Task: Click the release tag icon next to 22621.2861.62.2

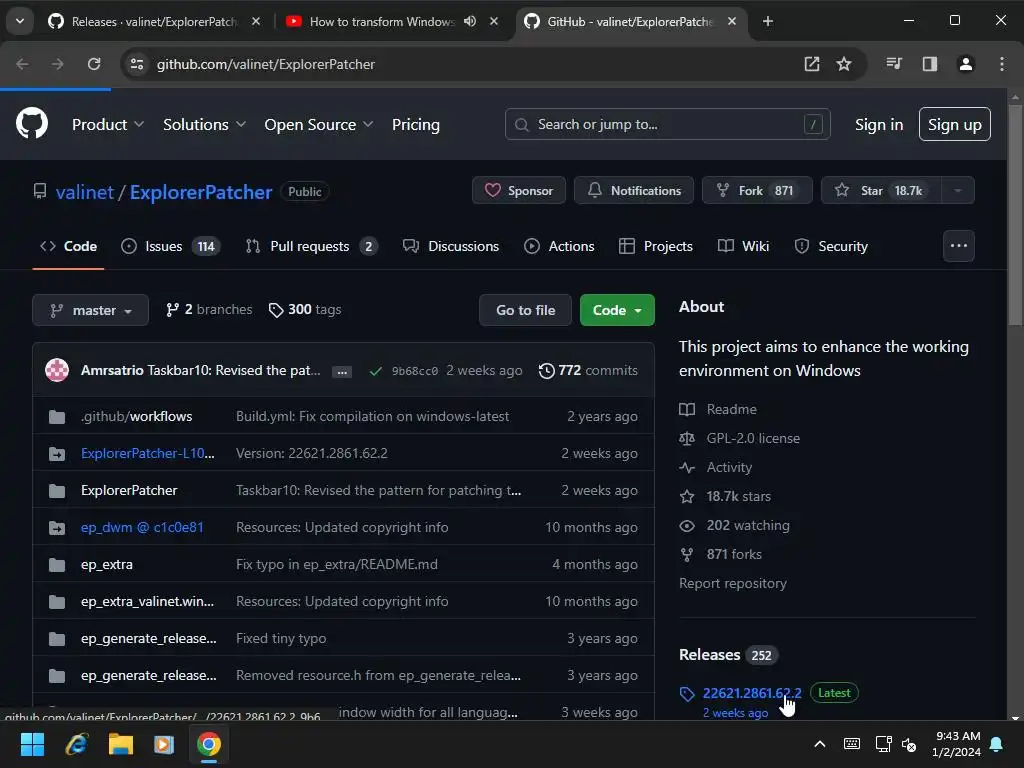Action: [x=687, y=694]
